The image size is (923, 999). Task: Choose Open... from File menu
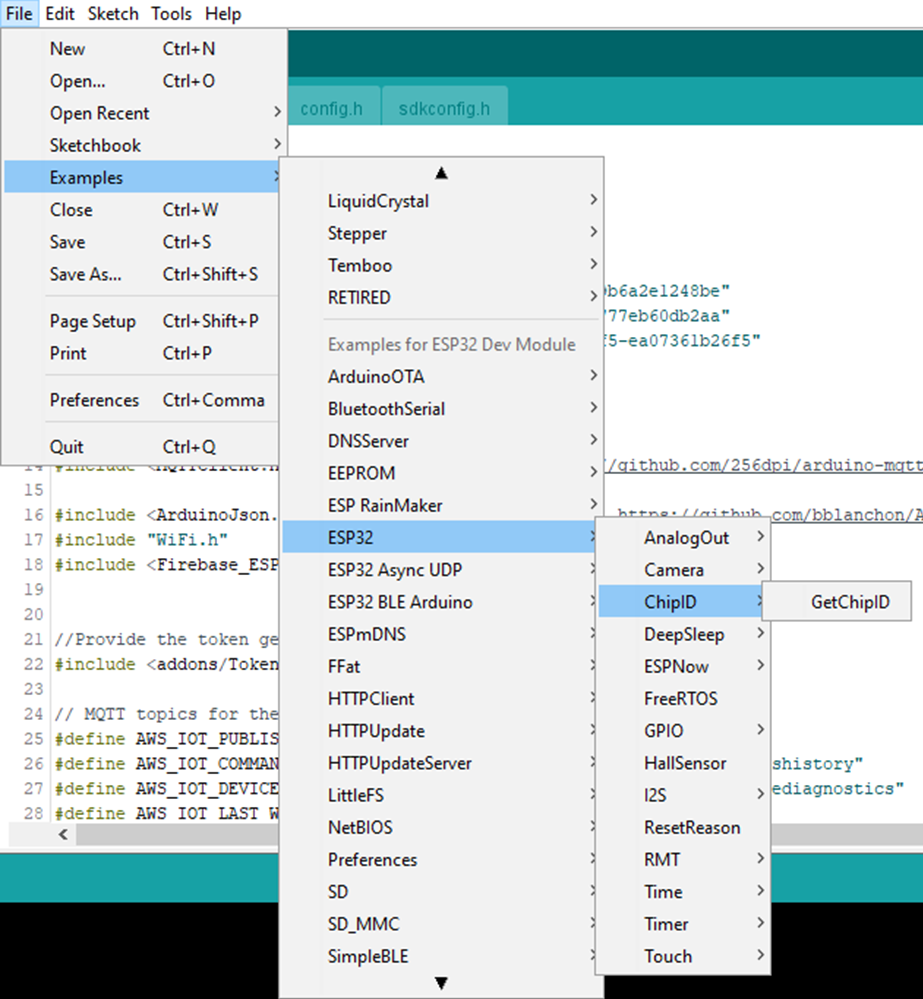click(x=143, y=81)
